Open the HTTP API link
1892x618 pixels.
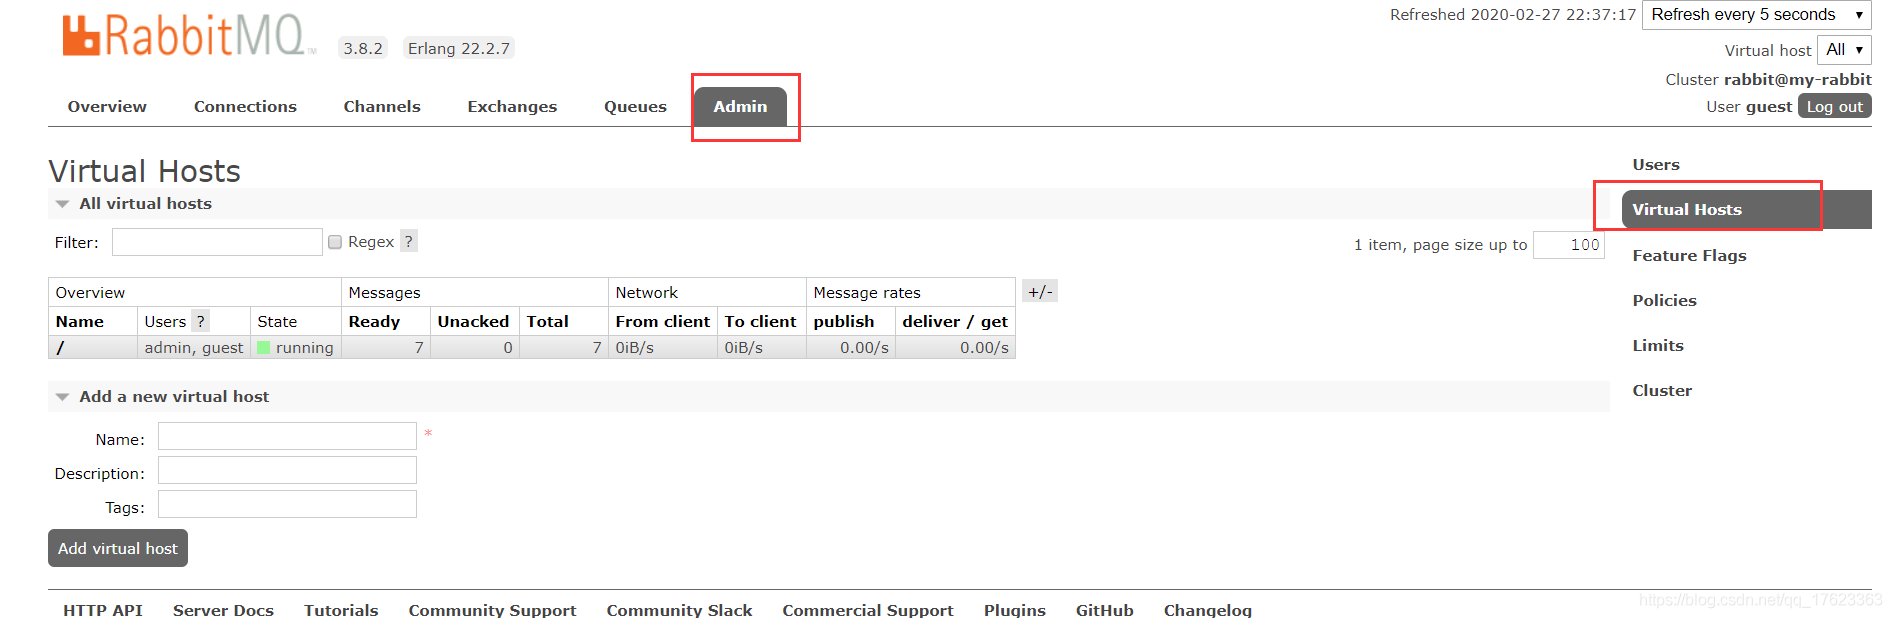103,610
